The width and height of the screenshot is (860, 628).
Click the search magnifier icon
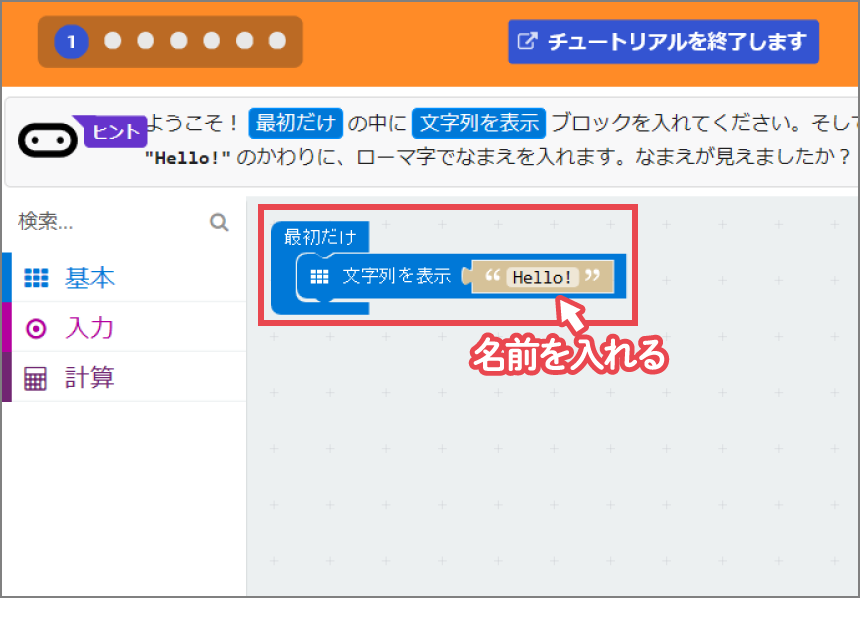pyautogui.click(x=219, y=222)
